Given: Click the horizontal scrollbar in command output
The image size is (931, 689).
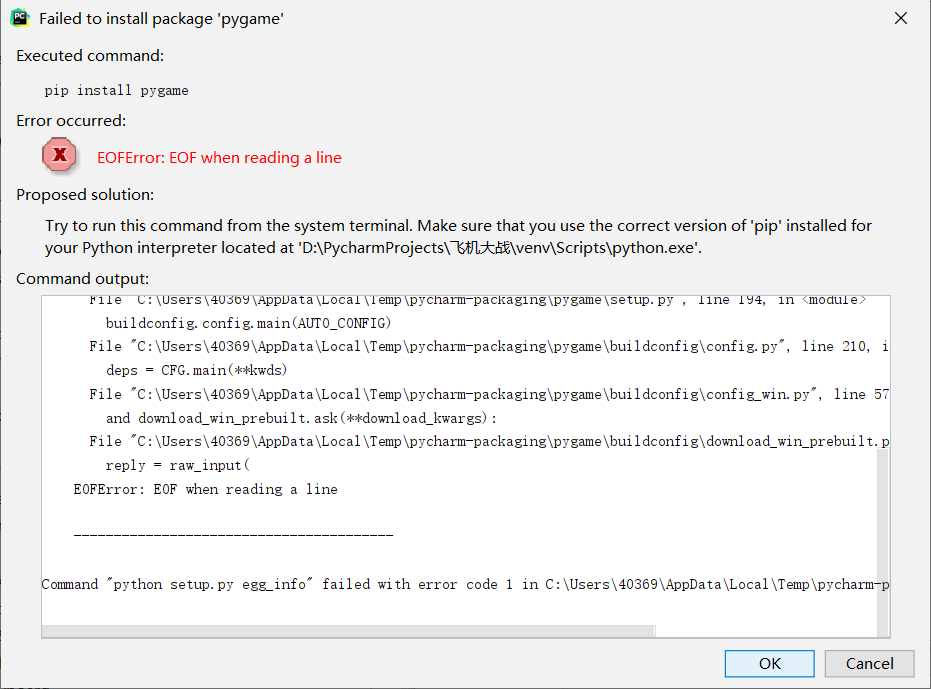Looking at the screenshot, I should [x=349, y=631].
